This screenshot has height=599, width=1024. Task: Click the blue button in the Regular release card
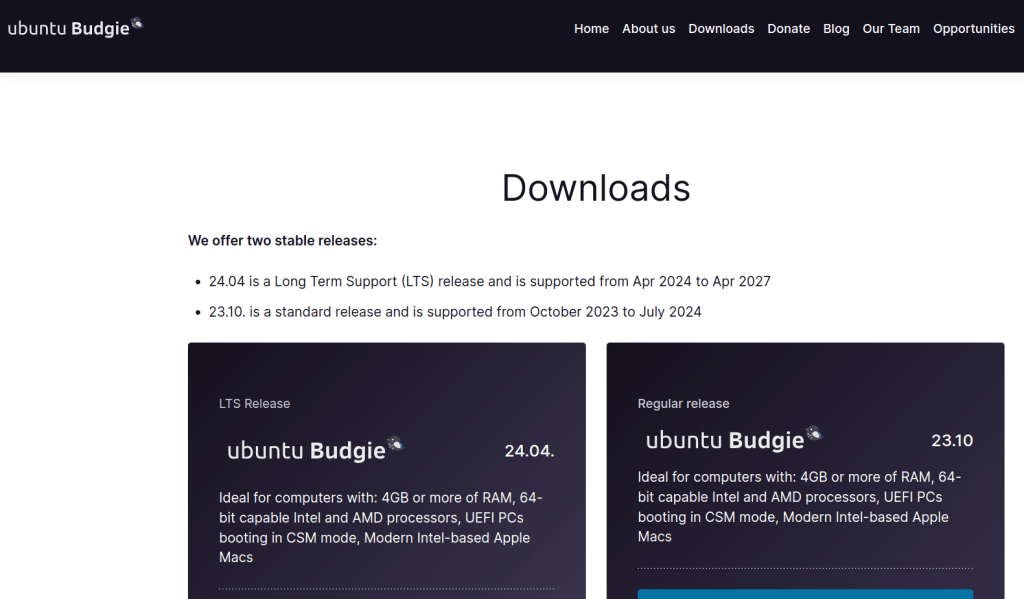805,593
